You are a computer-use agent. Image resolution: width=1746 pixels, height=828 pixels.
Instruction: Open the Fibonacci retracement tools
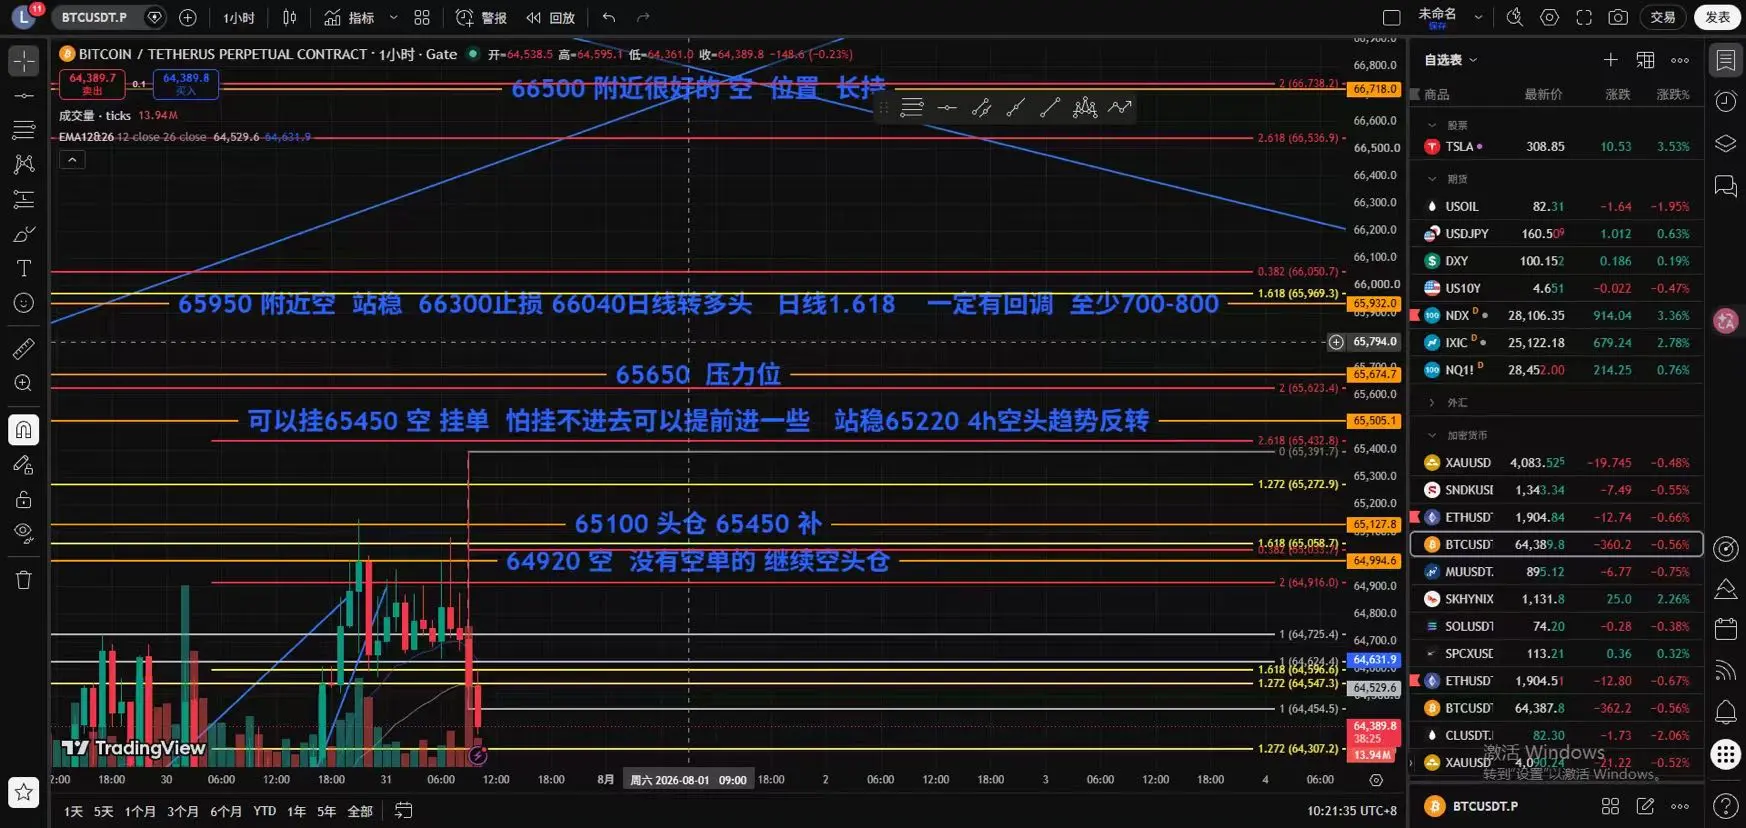pos(24,130)
